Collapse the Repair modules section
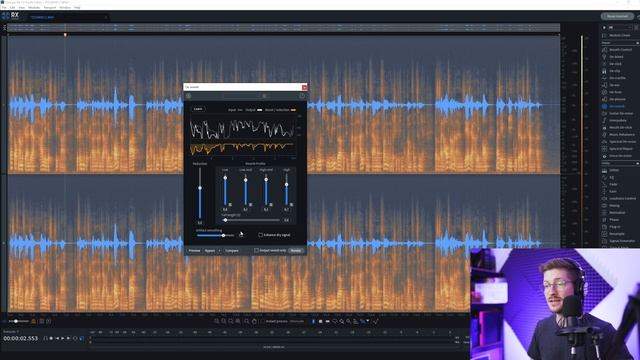640x360 pixels. tap(637, 43)
